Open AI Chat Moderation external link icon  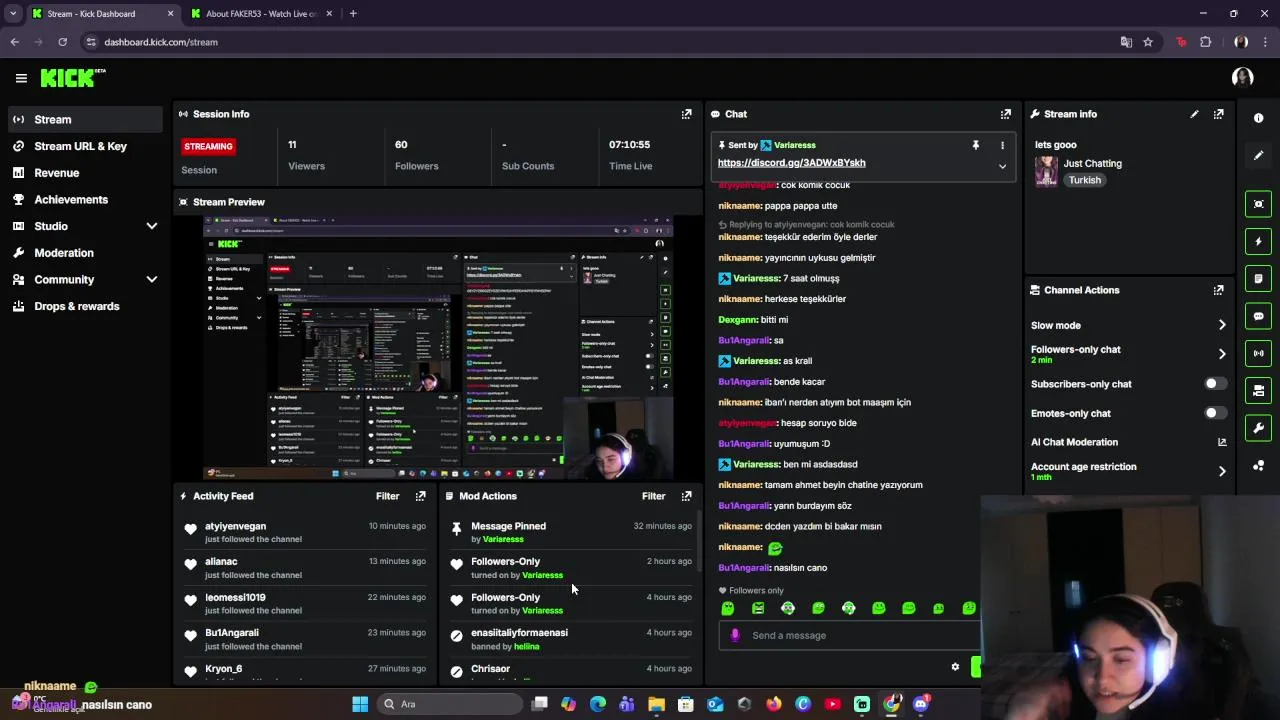coord(1221,442)
